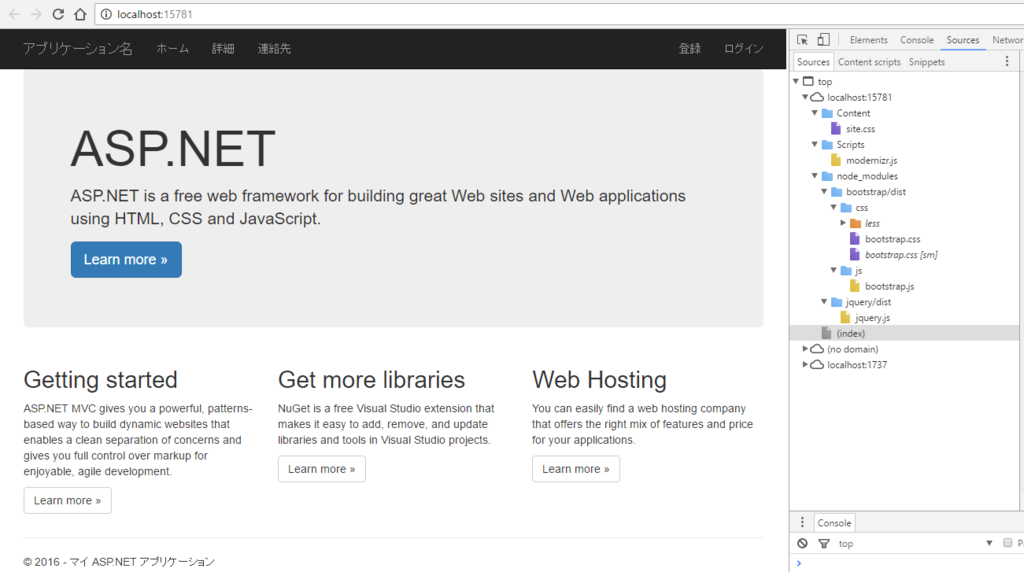Image resolution: width=1024 pixels, height=572 pixels.
Task: Collapse the bootstrap/dist folder
Action: (824, 192)
